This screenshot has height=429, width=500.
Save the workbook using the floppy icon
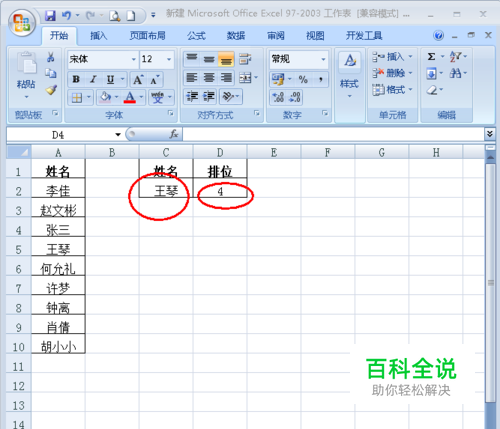point(50,15)
